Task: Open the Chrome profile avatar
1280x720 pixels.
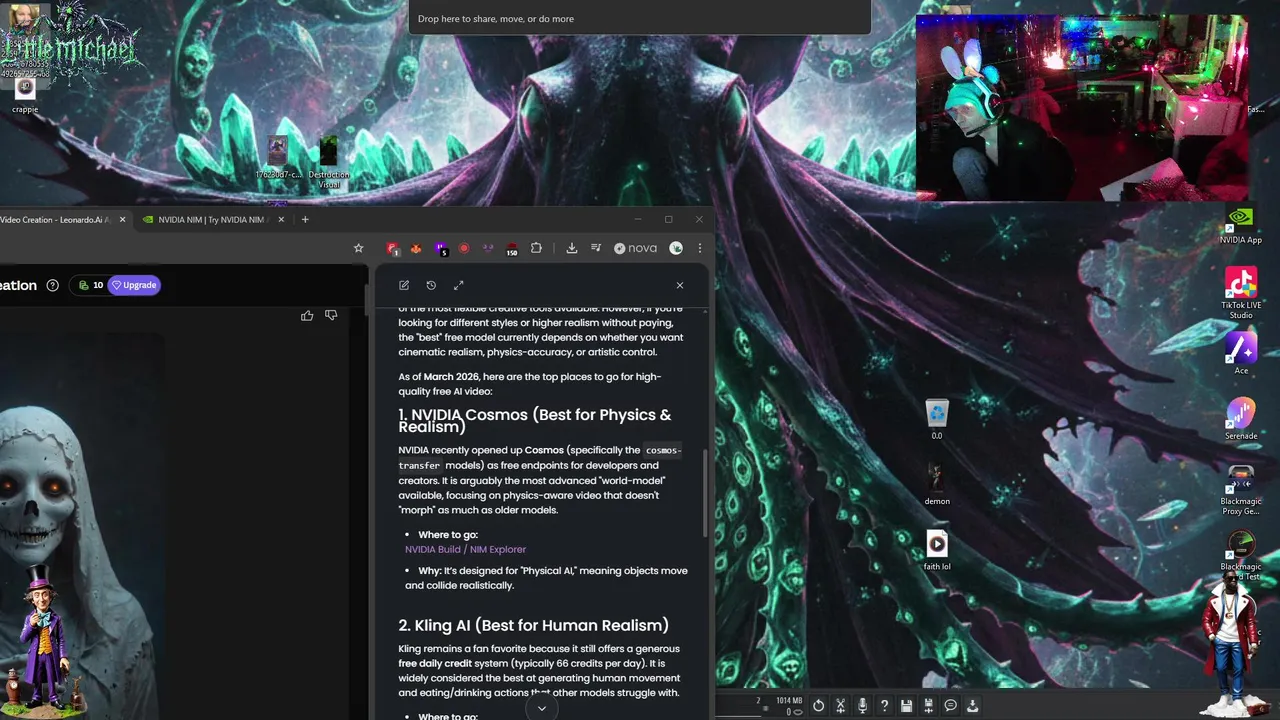Action: tap(676, 248)
